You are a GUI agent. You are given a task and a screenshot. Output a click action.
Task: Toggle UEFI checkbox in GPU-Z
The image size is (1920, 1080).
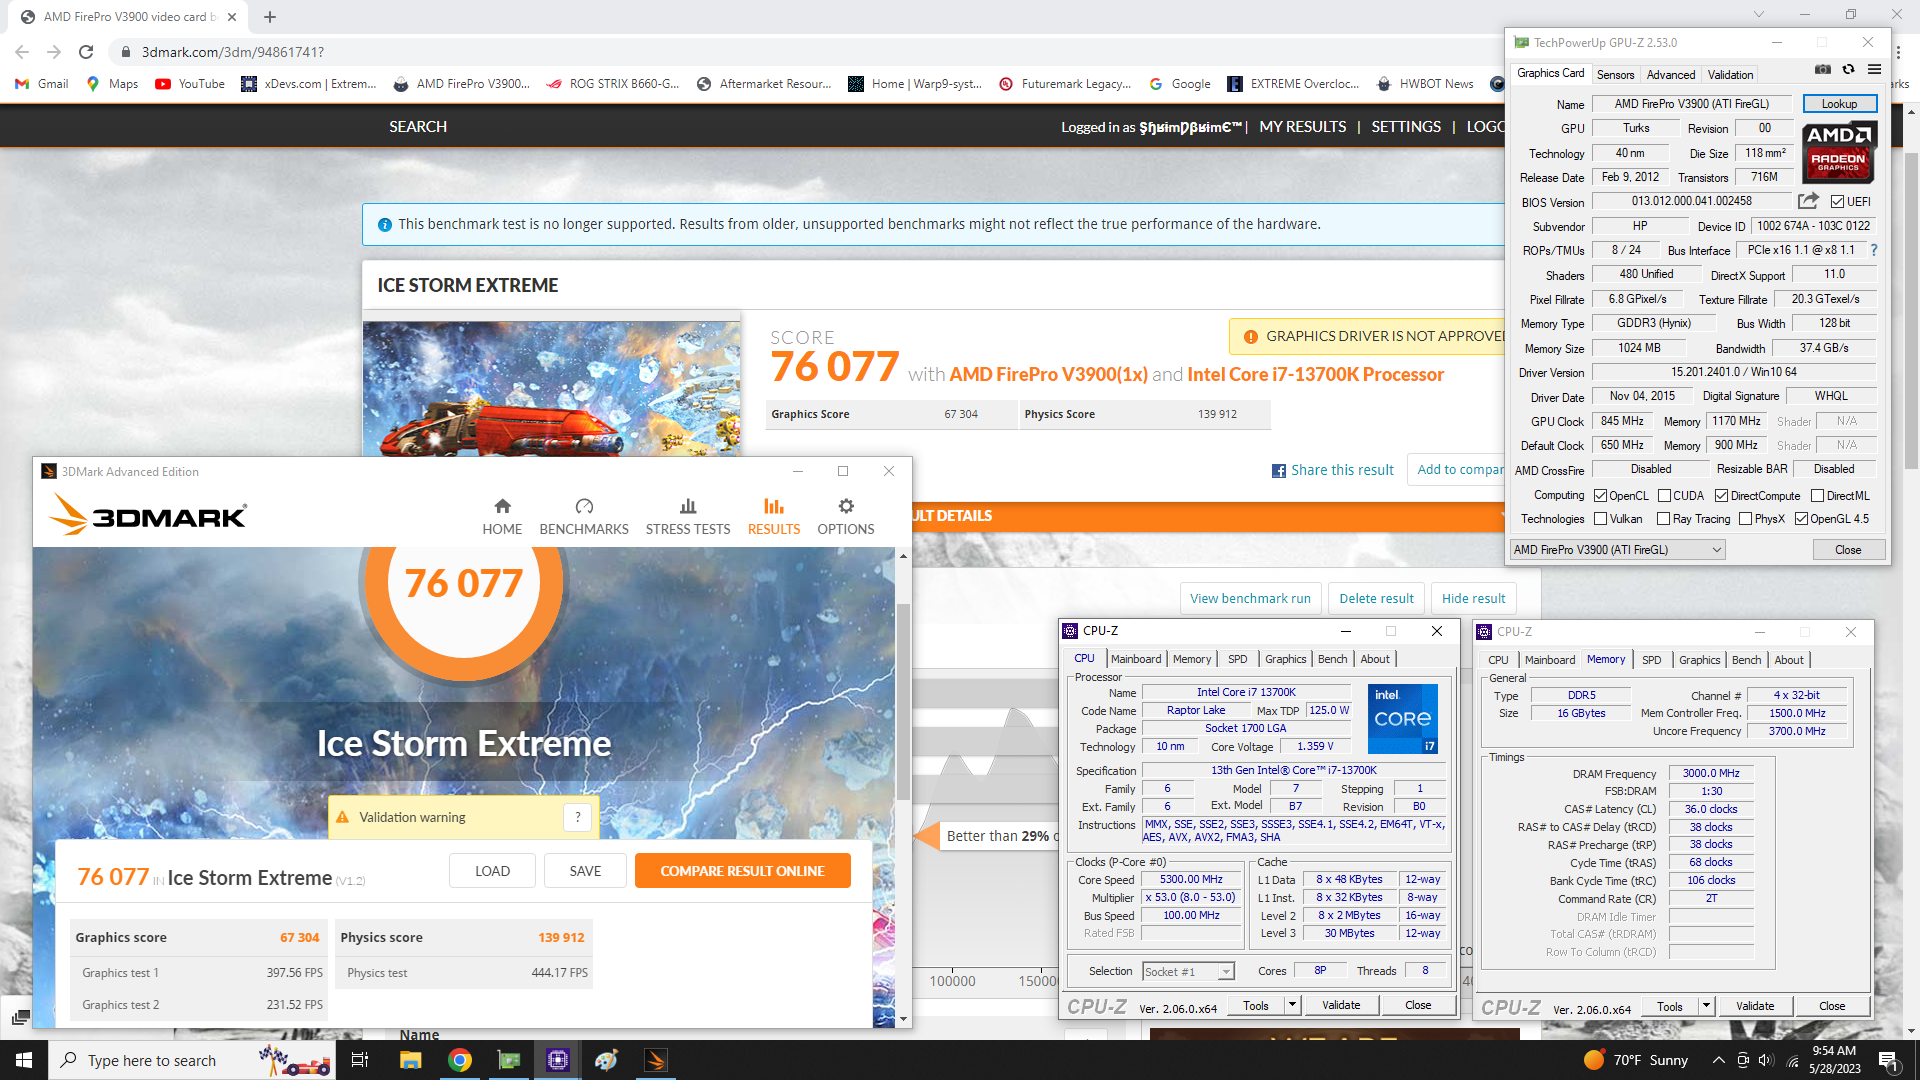1837,202
